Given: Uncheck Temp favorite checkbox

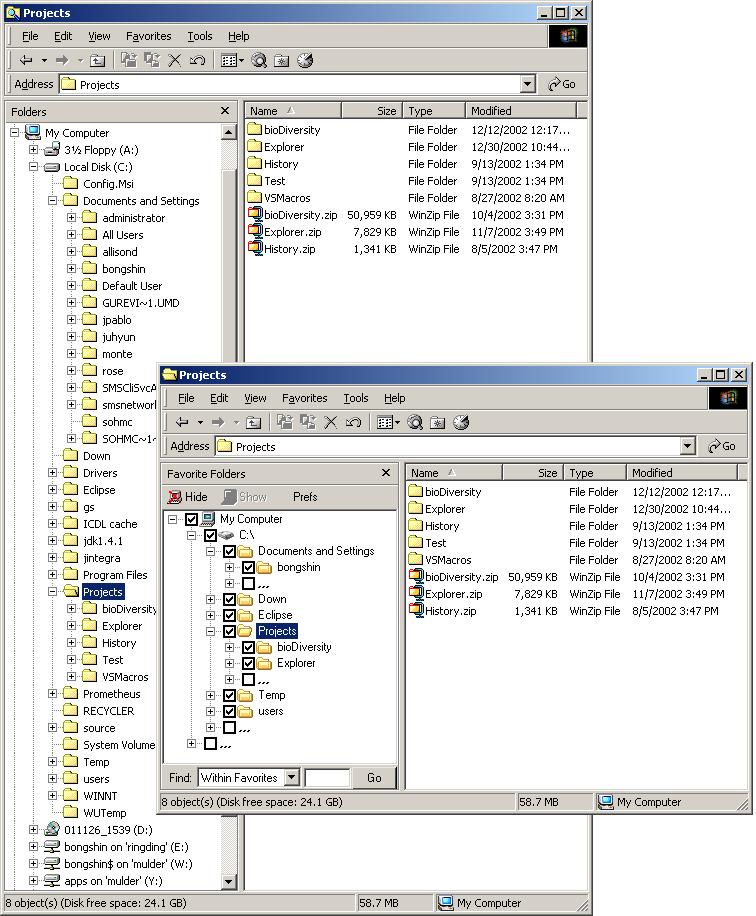Looking at the screenshot, I should 230,695.
